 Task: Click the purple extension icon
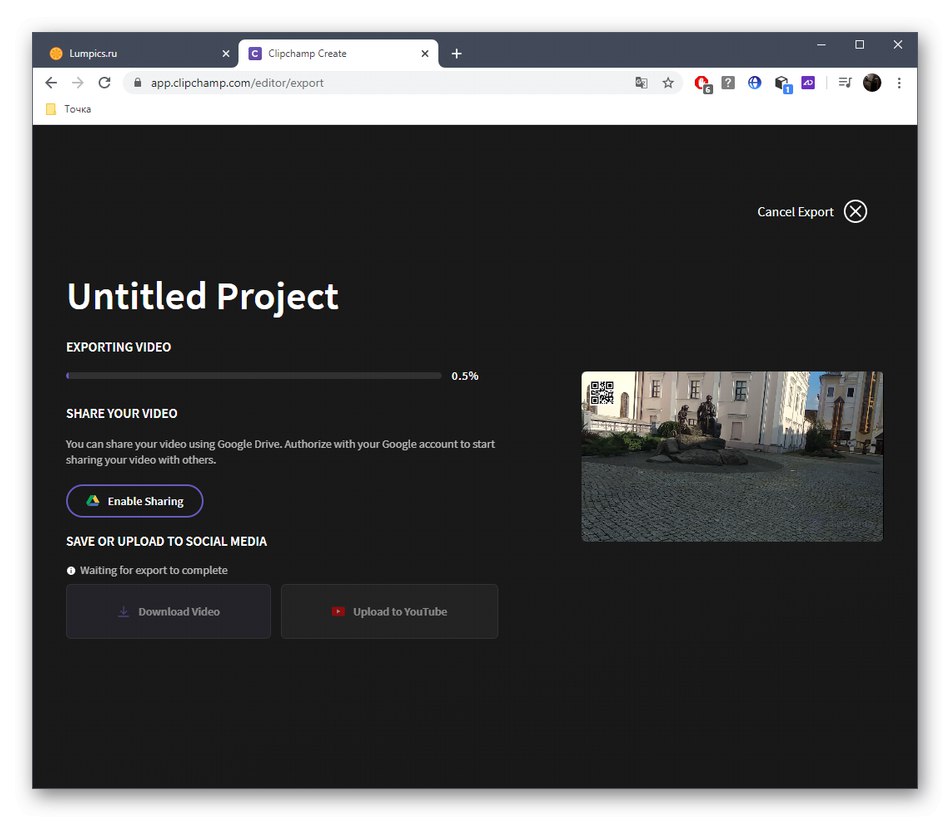click(808, 82)
